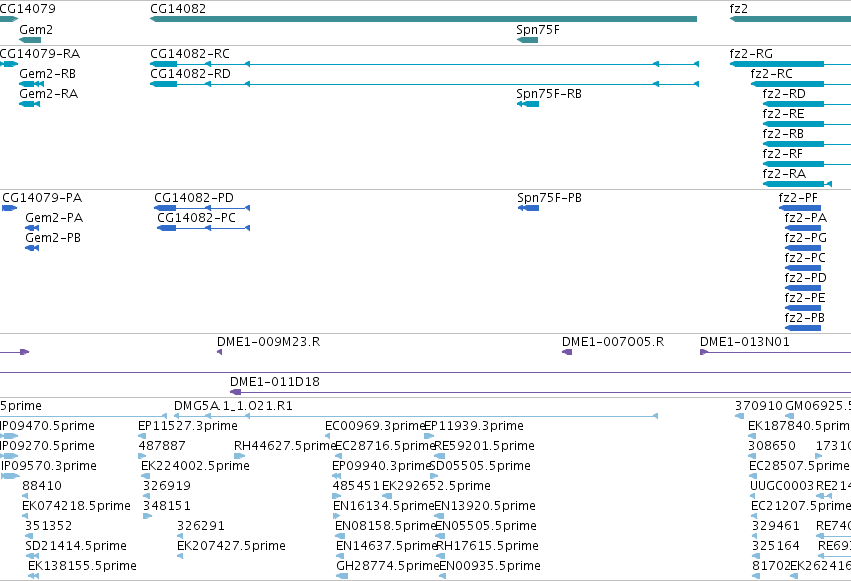Click the DME1-007O05.R clone label

[613, 342]
